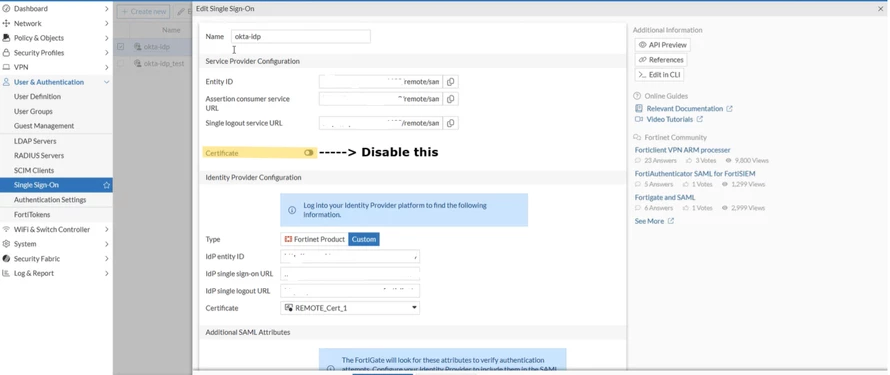Click See More community link

(649, 221)
